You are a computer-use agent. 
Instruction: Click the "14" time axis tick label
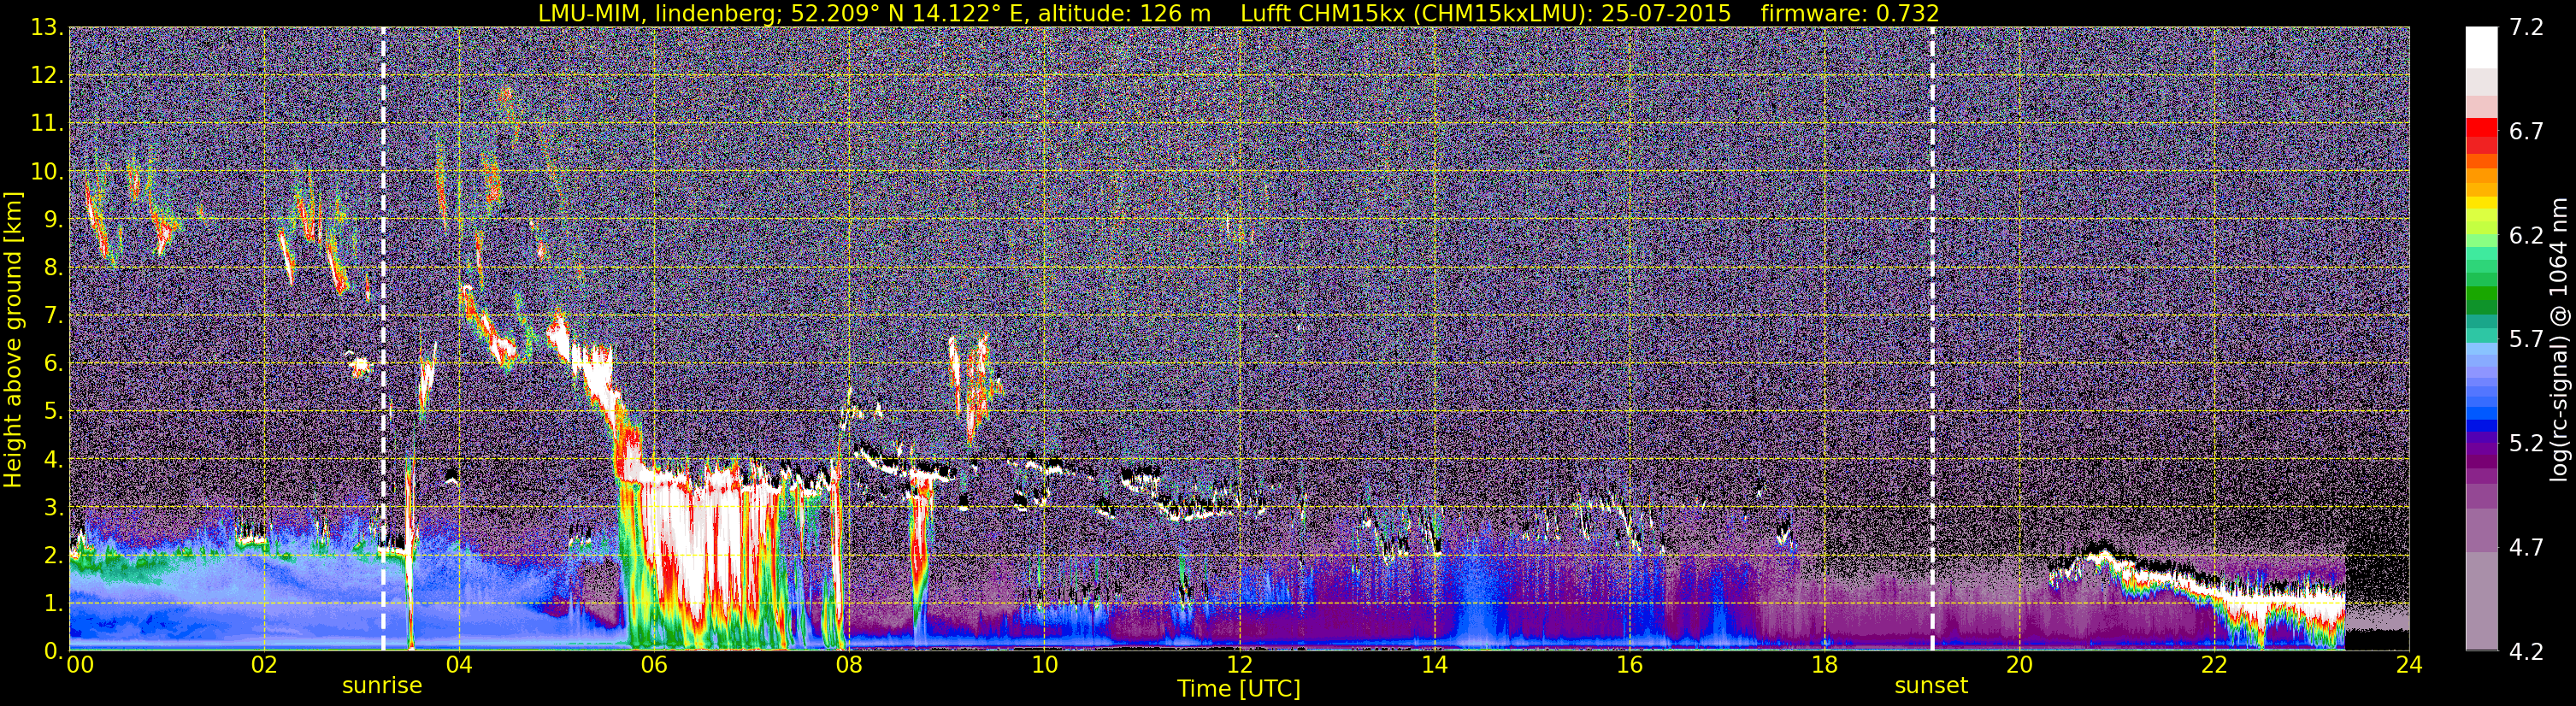tap(1434, 665)
